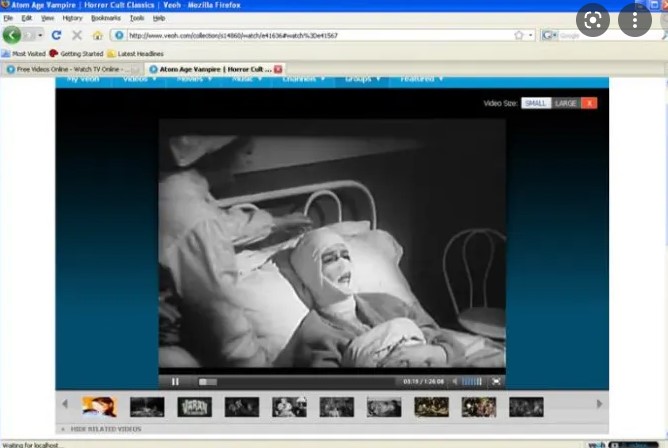Open the second related video thumbnail
The height and width of the screenshot is (448, 668).
[x=147, y=407]
